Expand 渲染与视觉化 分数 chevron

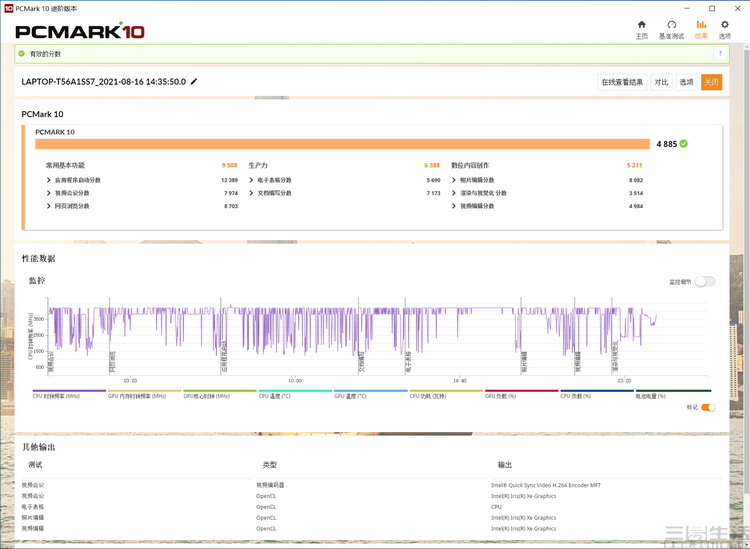click(x=454, y=193)
